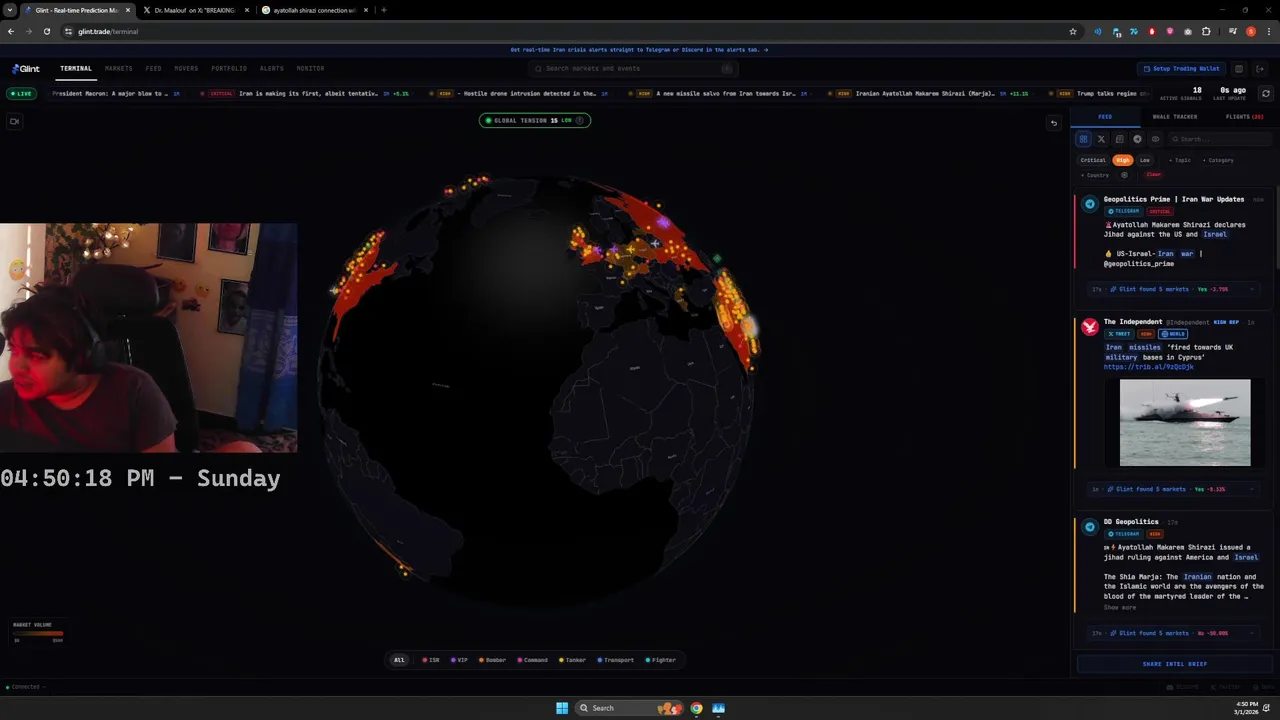Open the Topic filter dropdown

coord(1181,160)
